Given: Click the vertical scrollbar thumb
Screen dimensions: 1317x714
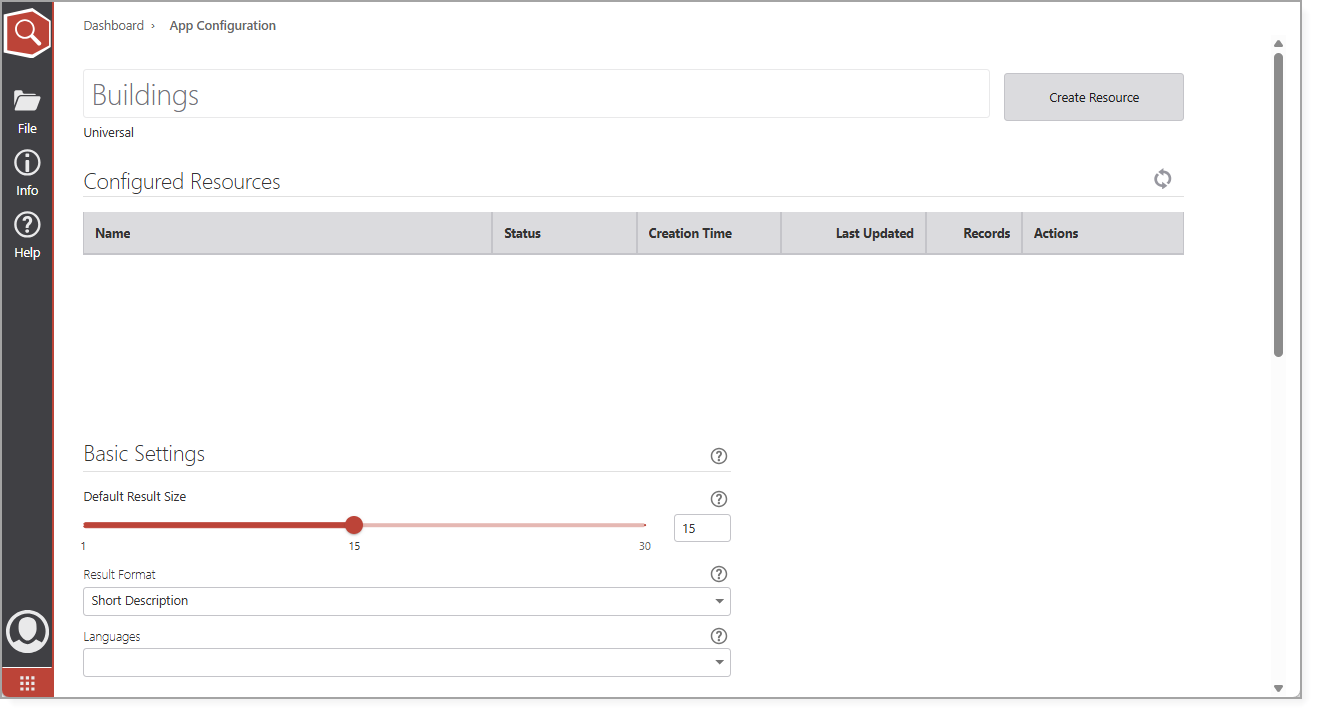Looking at the screenshot, I should 1278,205.
